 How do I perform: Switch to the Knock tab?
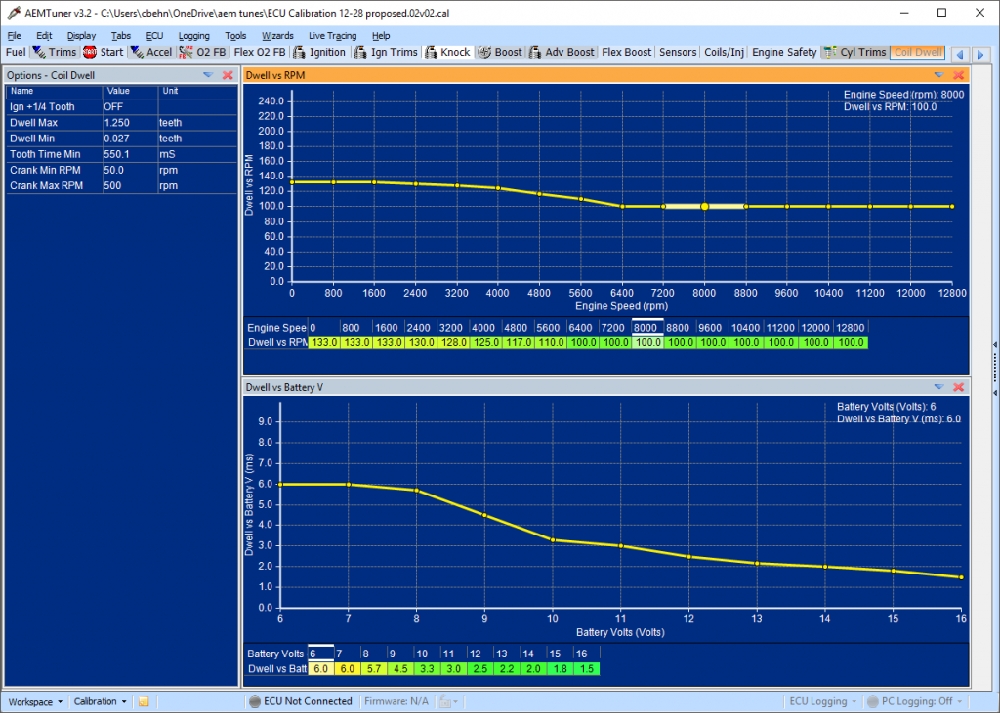click(448, 52)
